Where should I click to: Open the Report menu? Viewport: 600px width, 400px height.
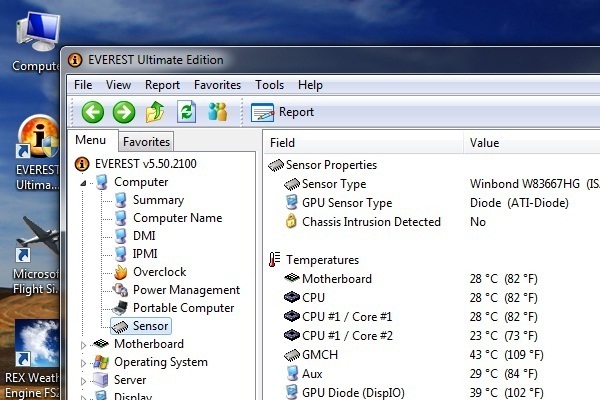click(x=162, y=85)
